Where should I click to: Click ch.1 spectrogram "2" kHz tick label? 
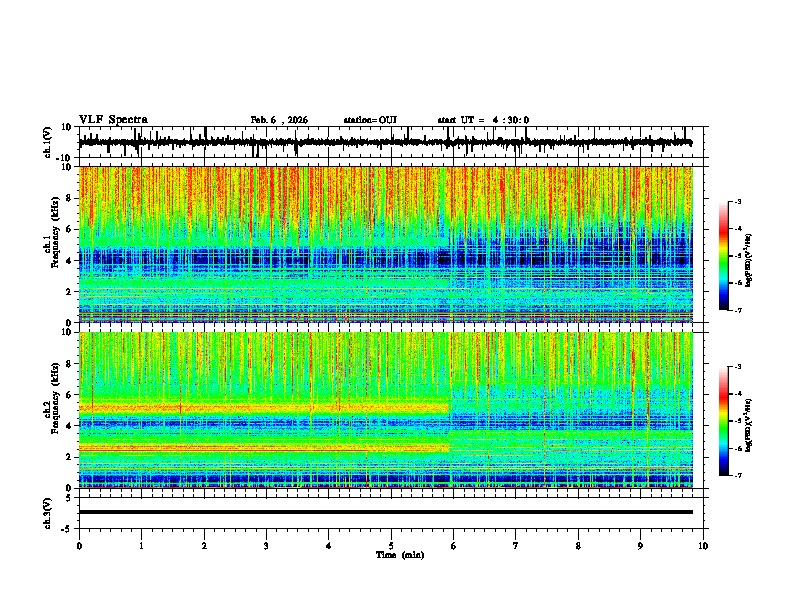click(70, 292)
